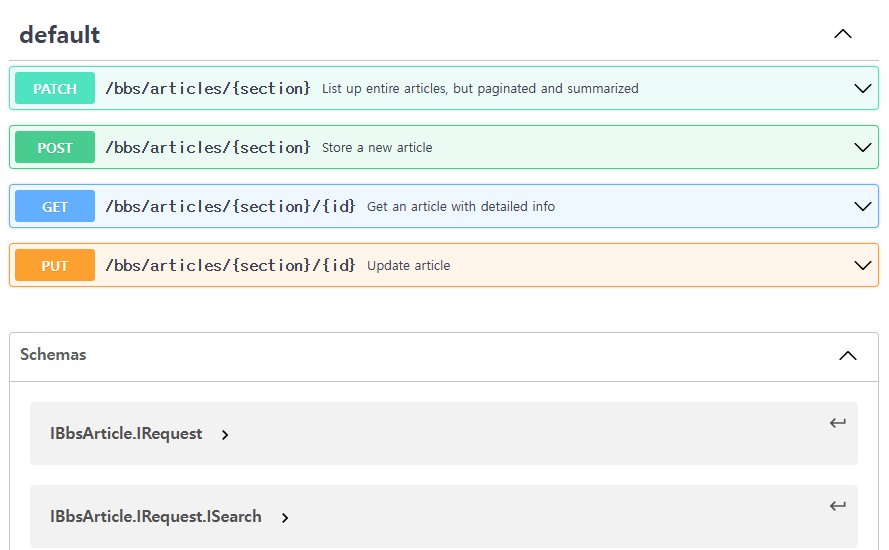Viewport: 889px width, 550px height.
Task: Click the green POST method badge
Action: coord(55,148)
